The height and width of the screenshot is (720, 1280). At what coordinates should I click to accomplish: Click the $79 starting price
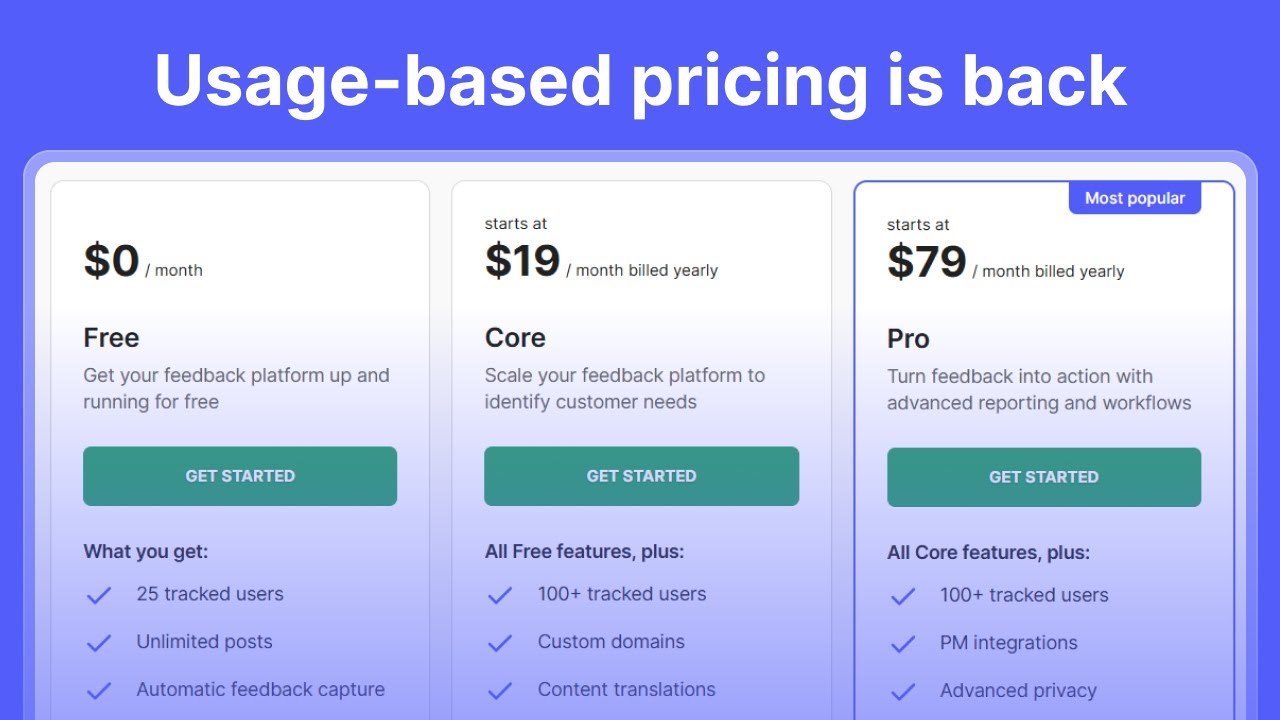coord(926,262)
